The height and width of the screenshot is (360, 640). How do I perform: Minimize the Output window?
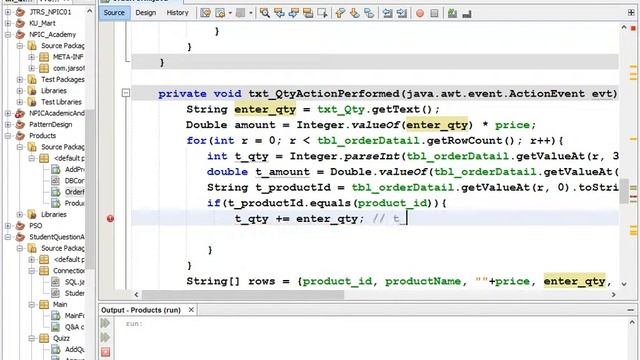click(631, 310)
